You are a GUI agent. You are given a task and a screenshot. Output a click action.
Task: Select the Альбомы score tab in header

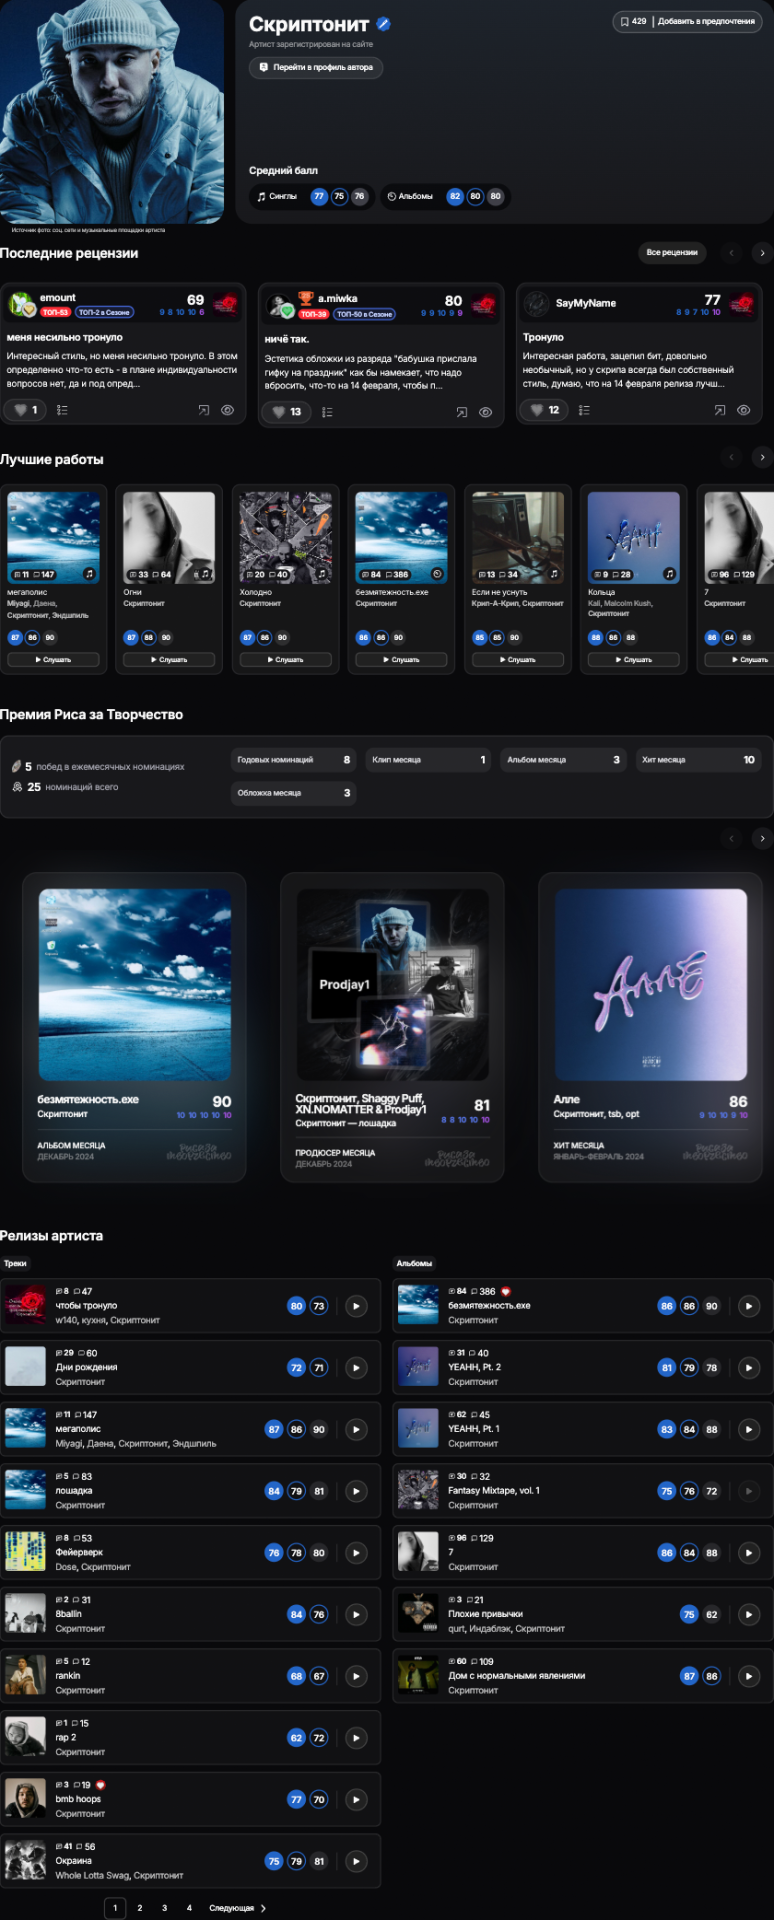click(x=410, y=196)
